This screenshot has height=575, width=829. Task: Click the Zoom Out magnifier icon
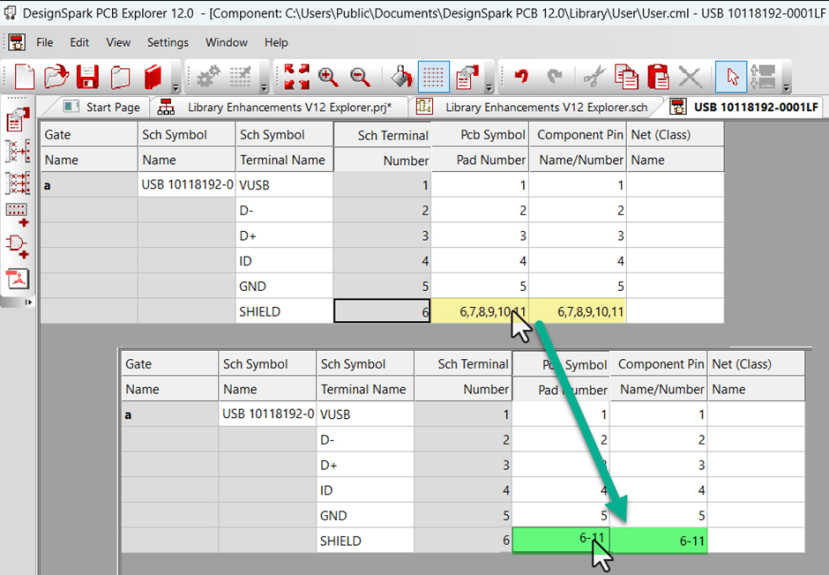tap(361, 77)
